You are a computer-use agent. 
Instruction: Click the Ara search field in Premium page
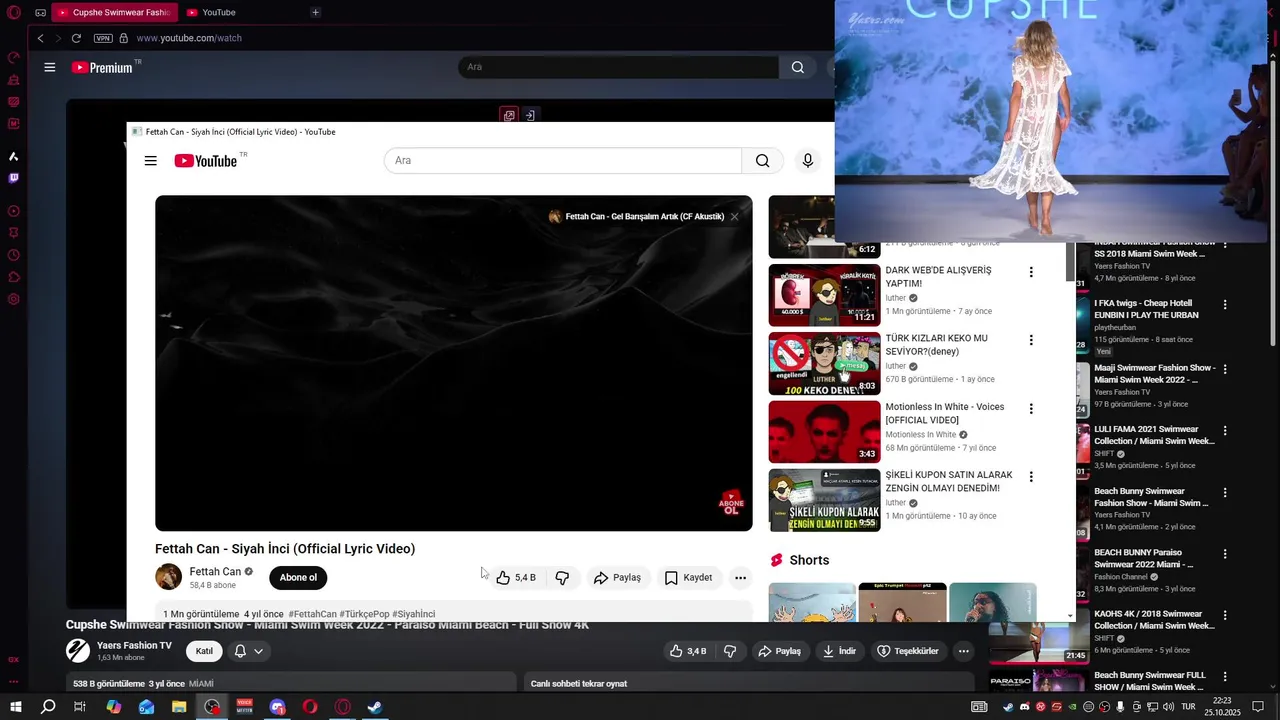coord(618,67)
